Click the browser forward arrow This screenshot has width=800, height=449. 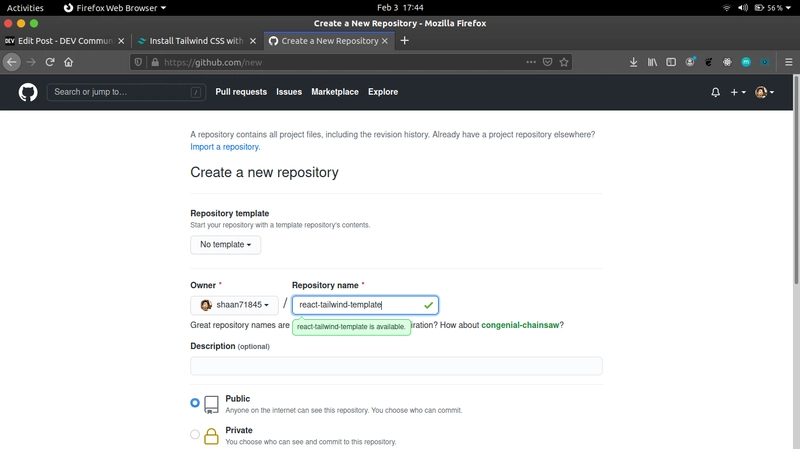click(31, 62)
